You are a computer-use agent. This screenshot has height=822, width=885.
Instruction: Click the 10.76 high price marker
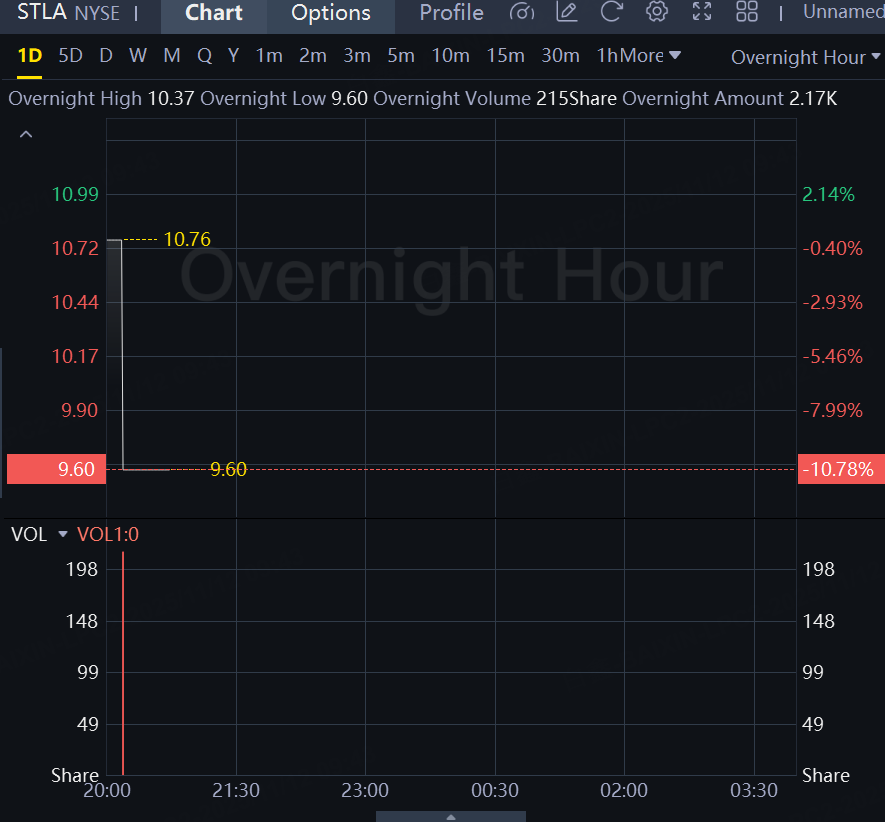[x=187, y=239]
